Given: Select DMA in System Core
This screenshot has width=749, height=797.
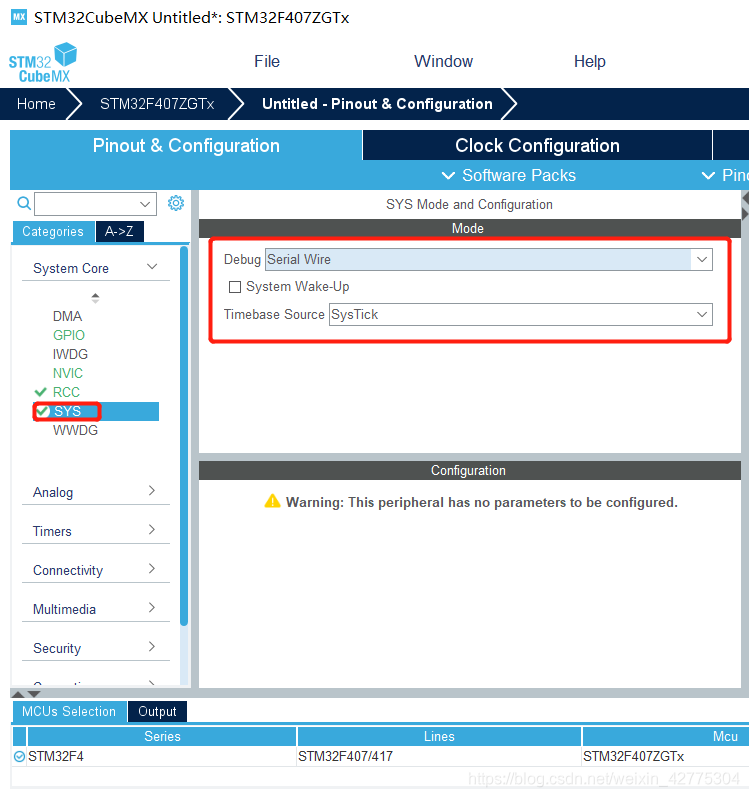Looking at the screenshot, I should click(67, 316).
